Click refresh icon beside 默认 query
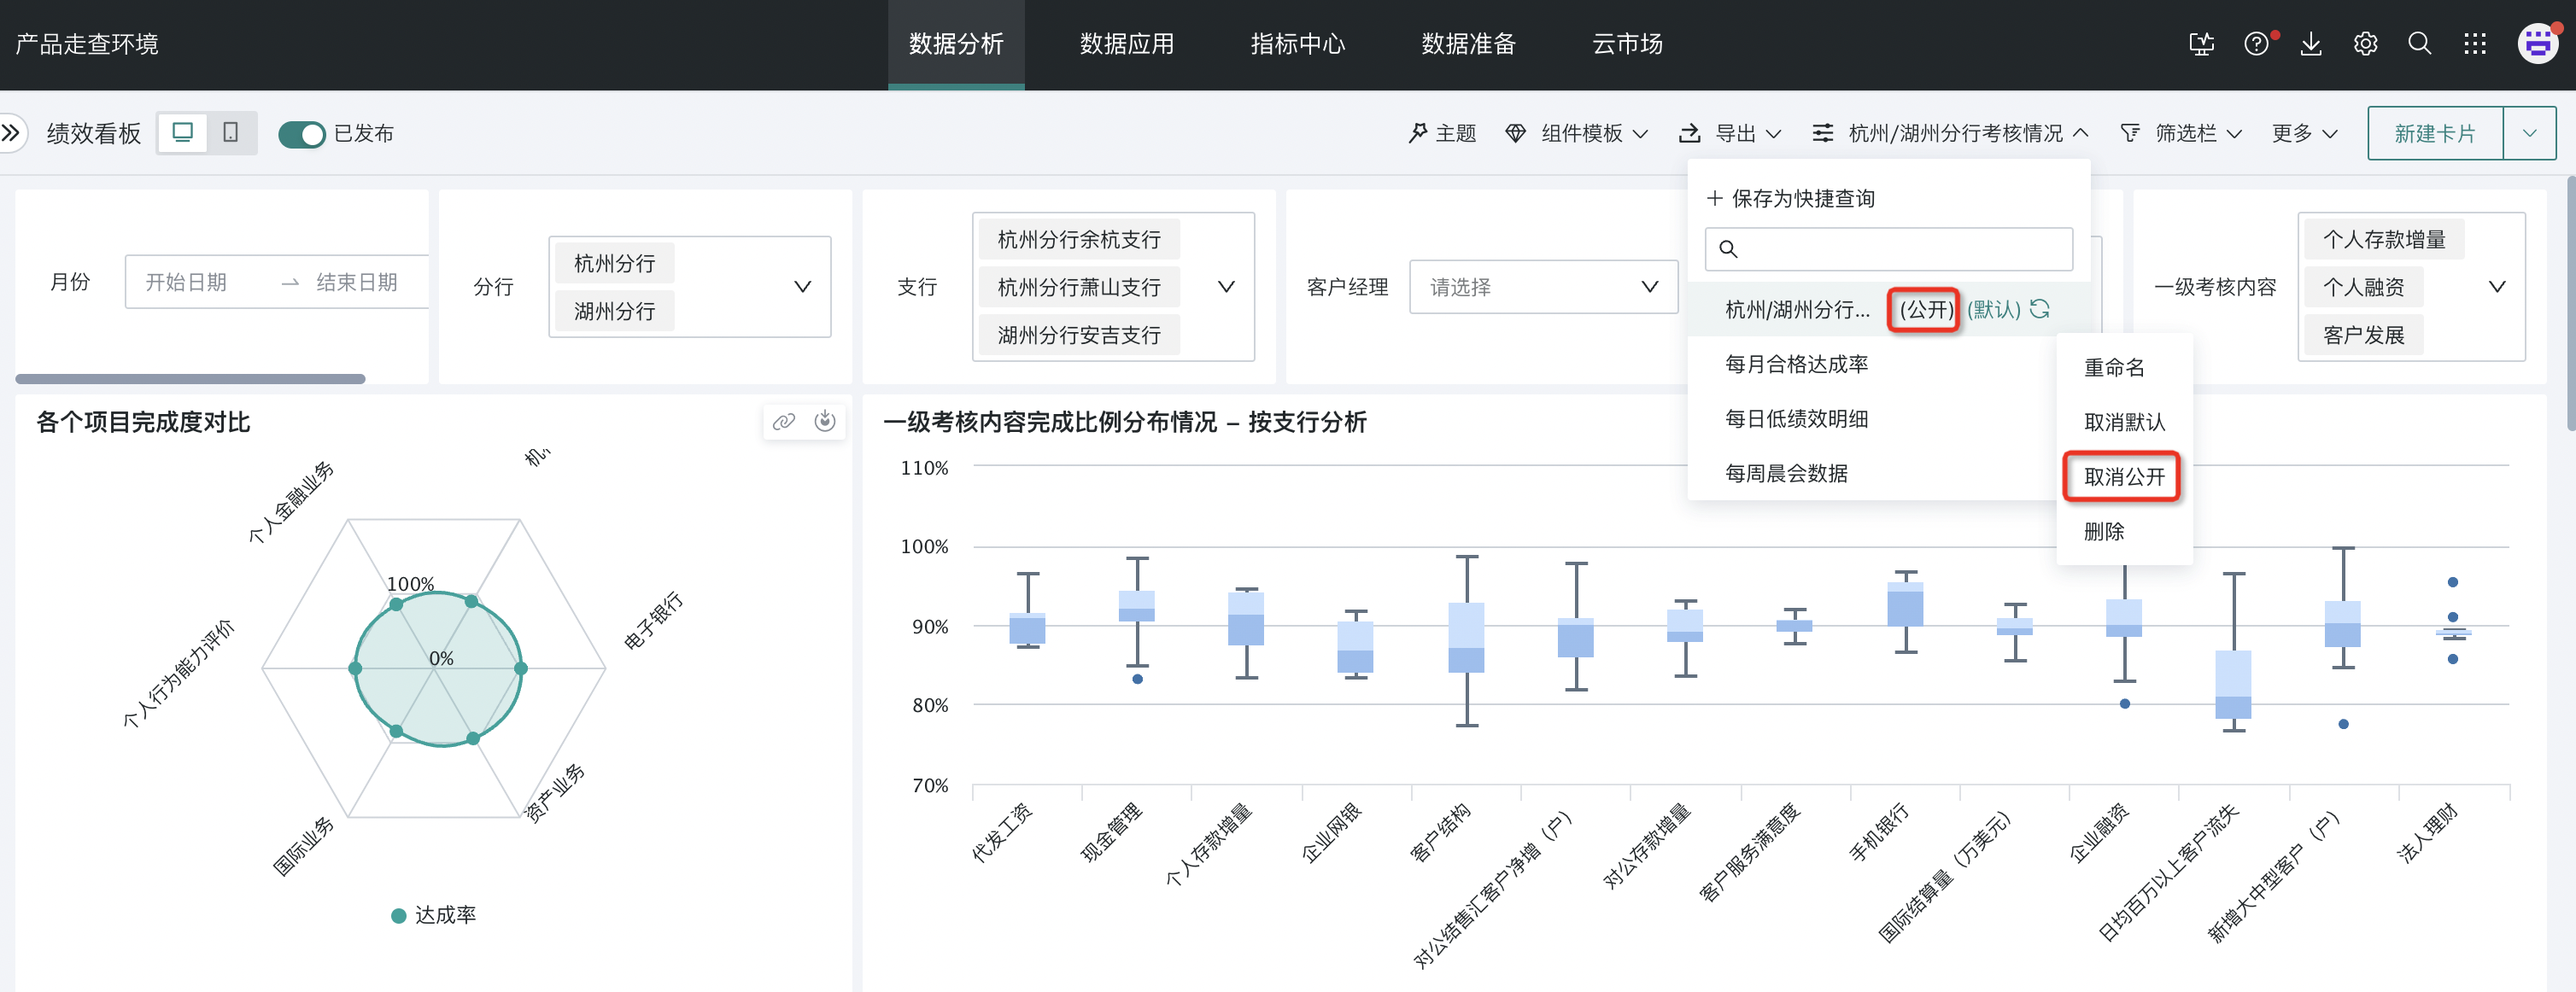The image size is (2576, 992). tap(2040, 310)
